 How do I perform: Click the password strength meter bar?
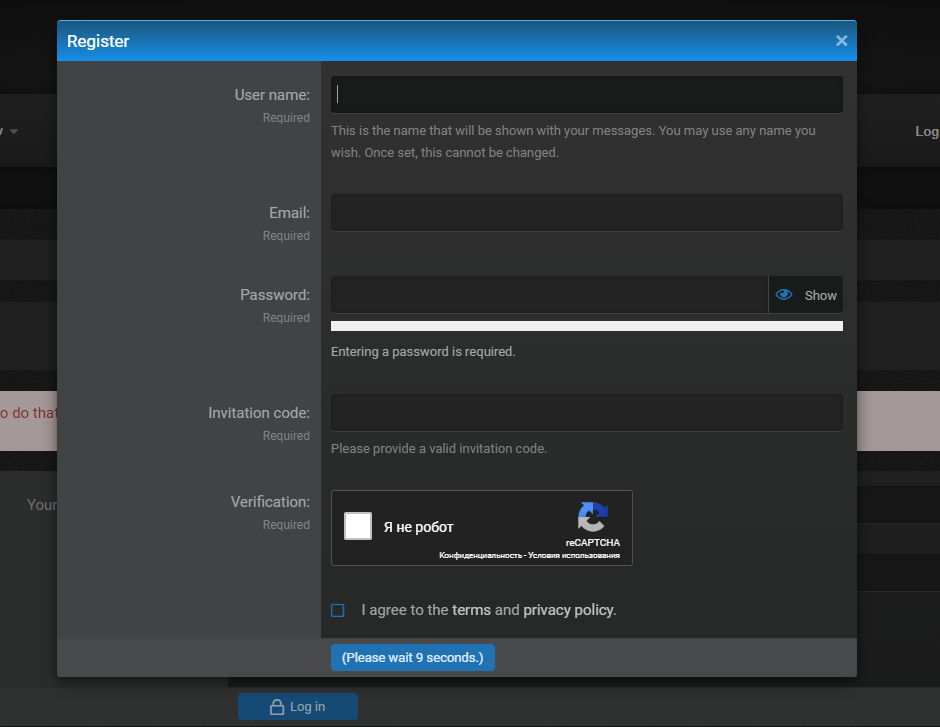586,326
